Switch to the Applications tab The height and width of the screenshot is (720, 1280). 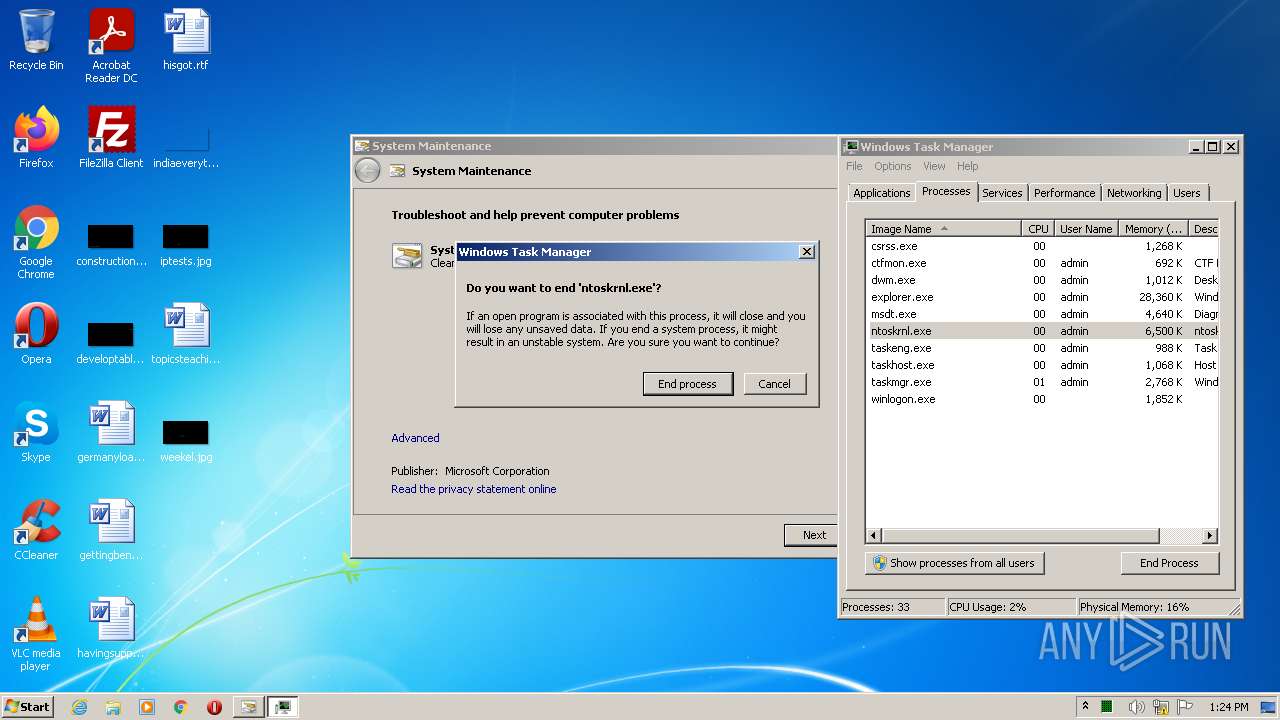[x=882, y=193]
